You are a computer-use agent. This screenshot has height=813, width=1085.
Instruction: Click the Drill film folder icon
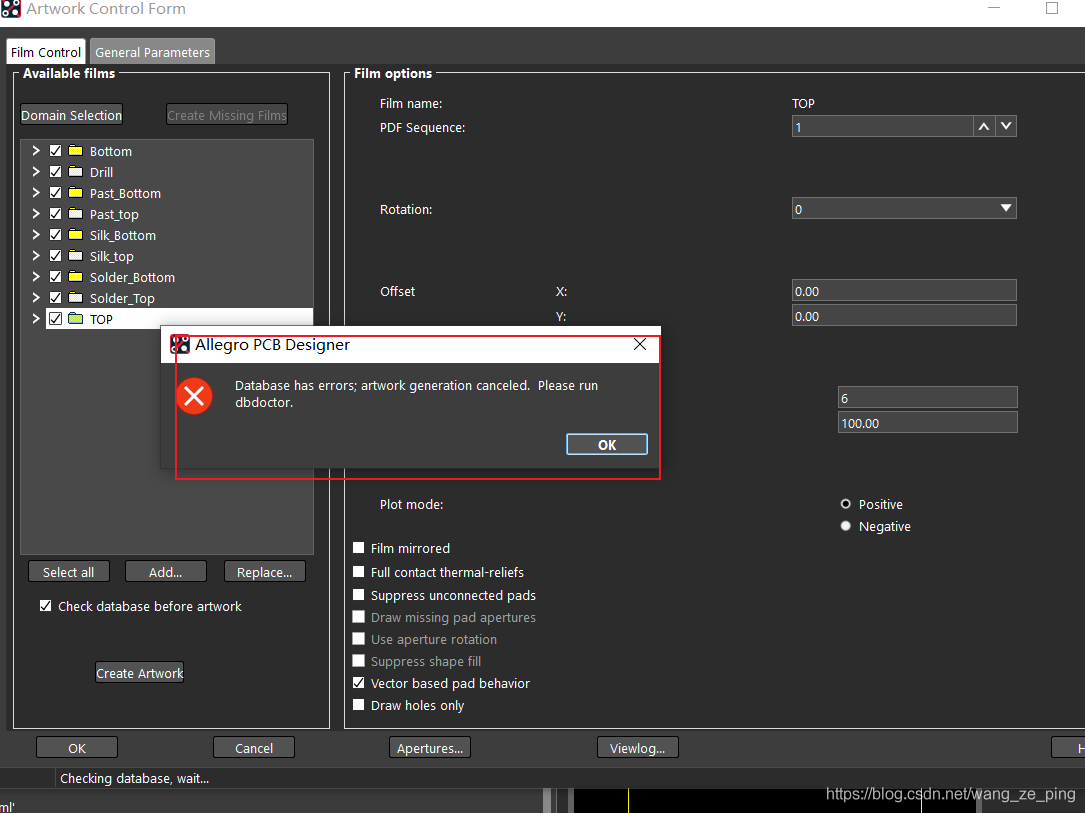75,172
